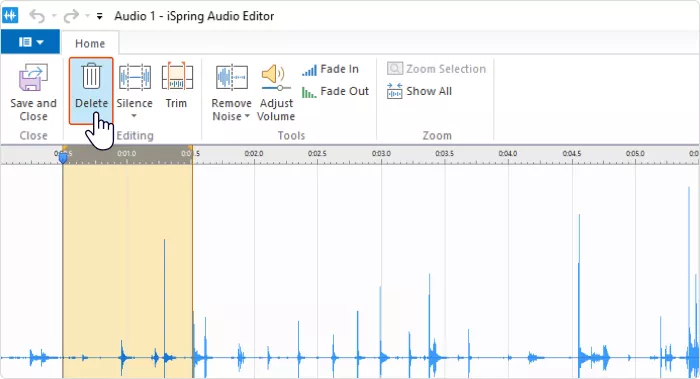Switch to the Home ribbon tab
700x379 pixels.
tap(90, 43)
